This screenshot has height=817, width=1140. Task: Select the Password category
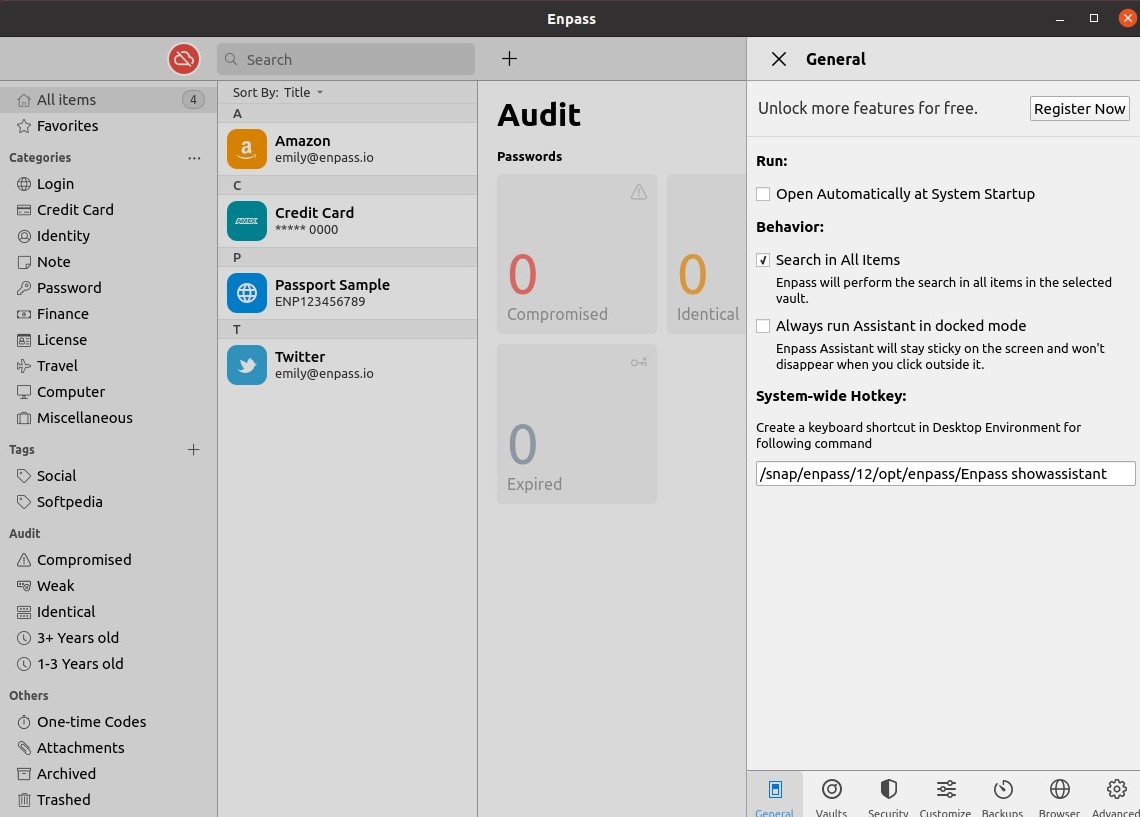[108, 288]
